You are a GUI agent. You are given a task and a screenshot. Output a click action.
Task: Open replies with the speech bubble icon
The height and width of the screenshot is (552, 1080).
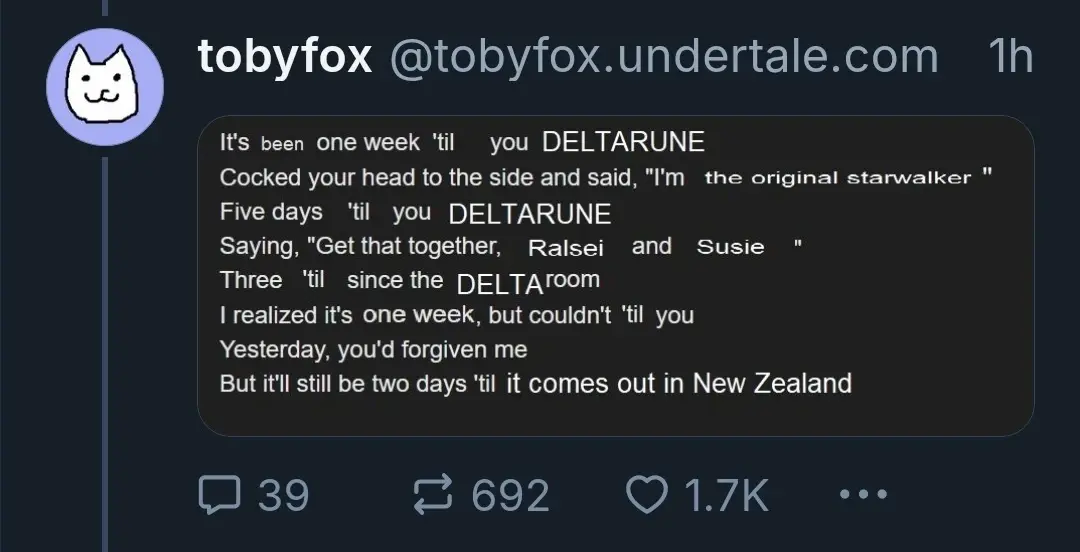(x=220, y=495)
